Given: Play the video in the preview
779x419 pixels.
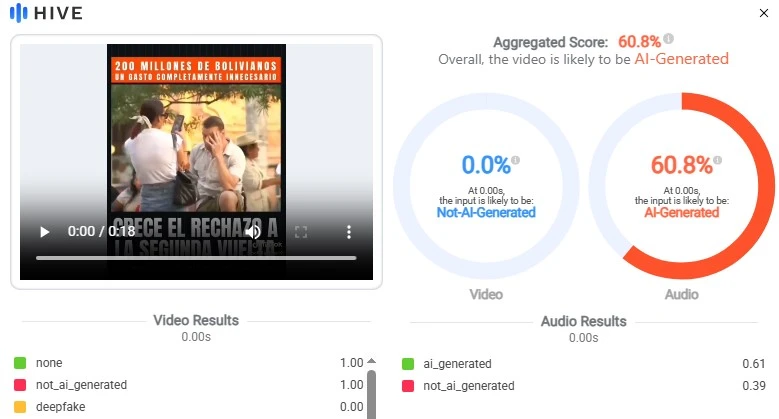Looking at the screenshot, I should click(x=44, y=232).
